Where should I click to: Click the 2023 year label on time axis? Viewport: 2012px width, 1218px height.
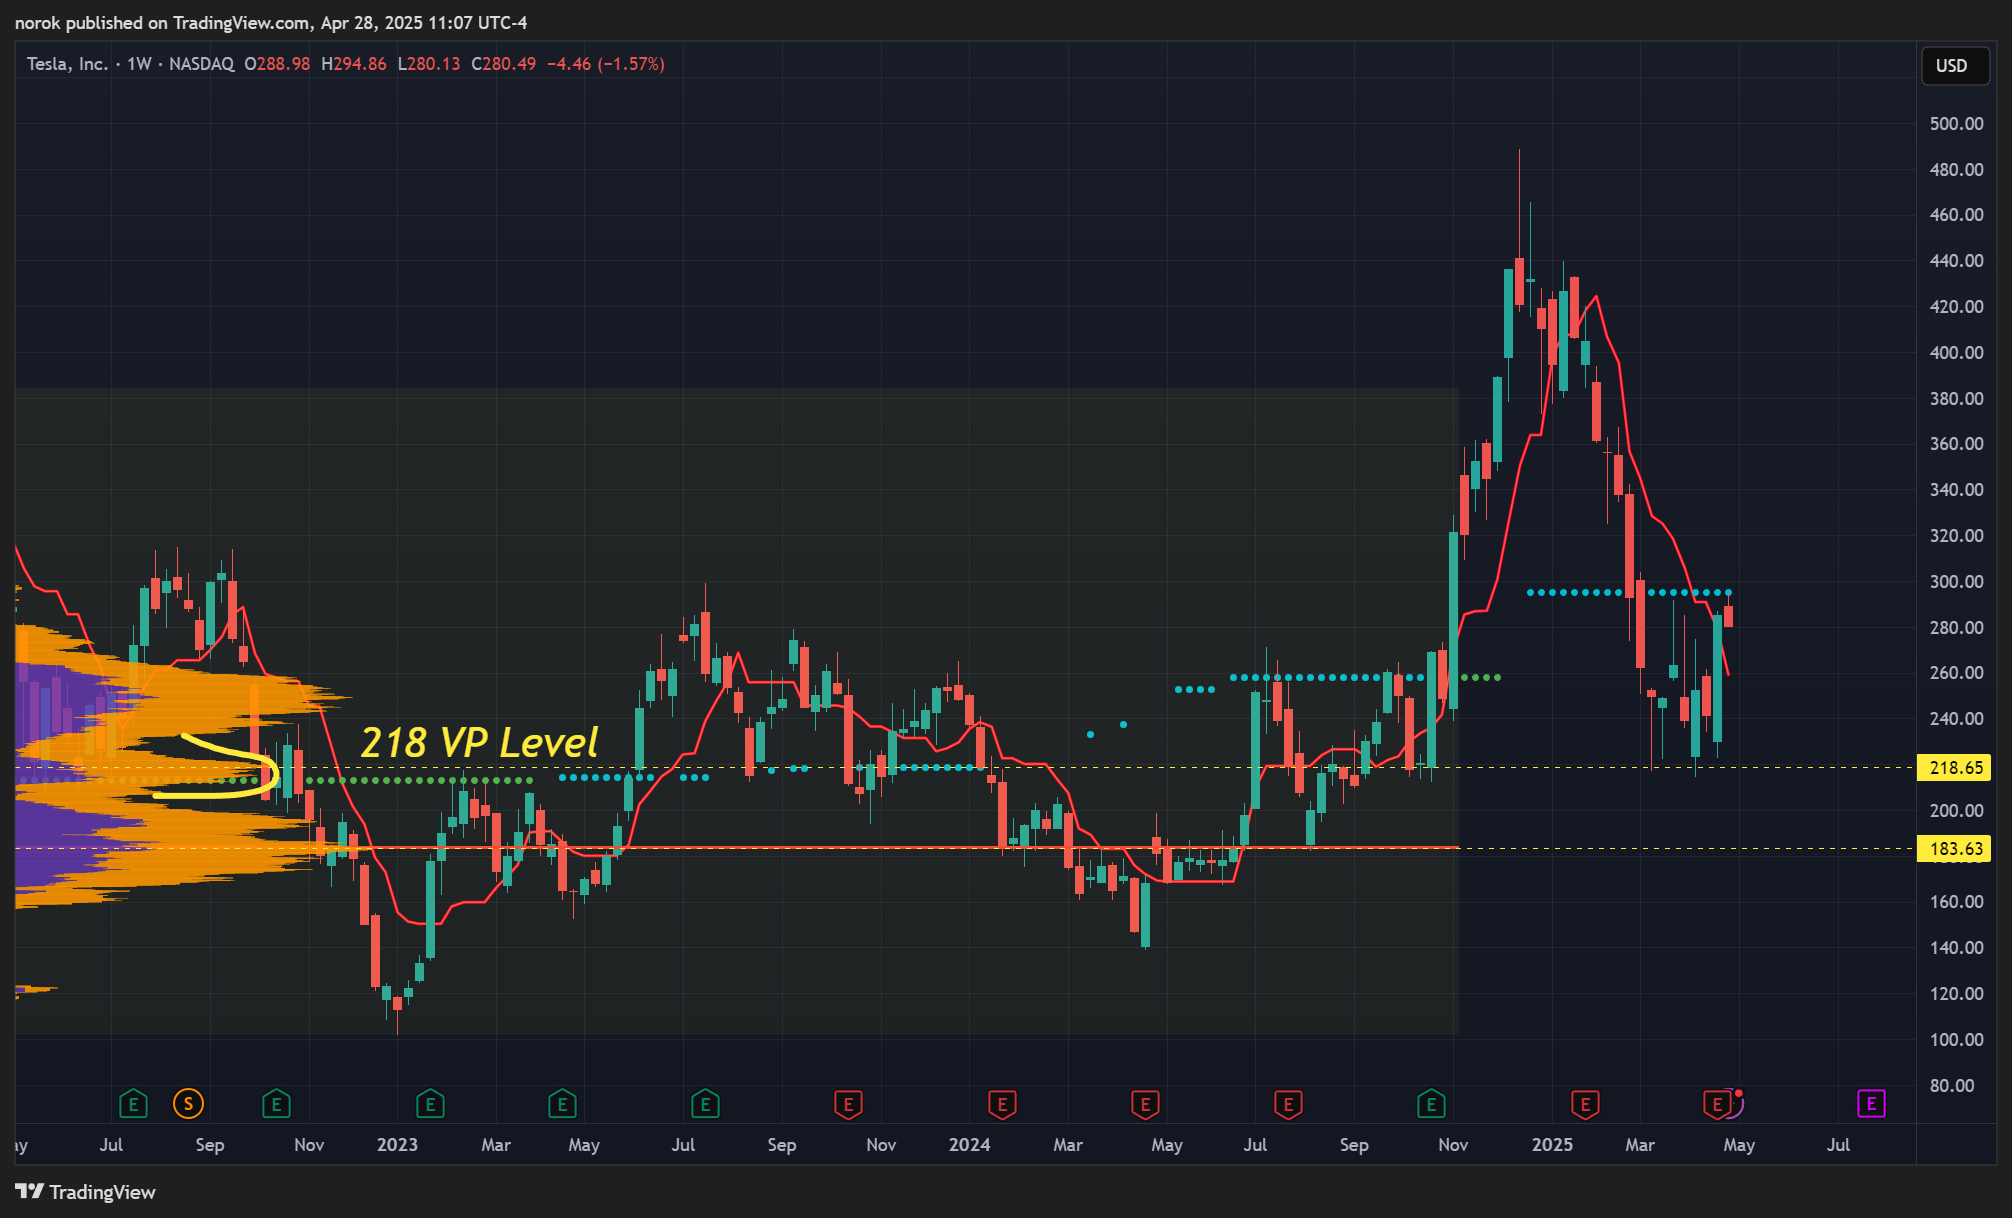[x=397, y=1145]
